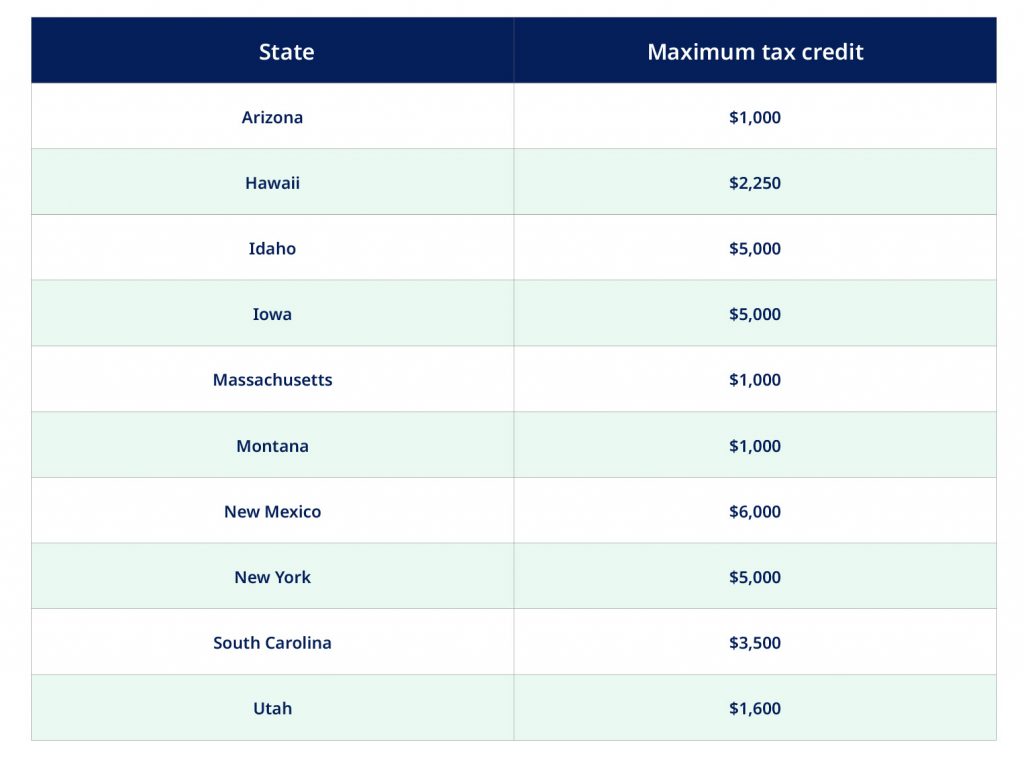Viewport: 1024px width, 762px height.
Task: Click the New York state name
Action: pos(272,577)
